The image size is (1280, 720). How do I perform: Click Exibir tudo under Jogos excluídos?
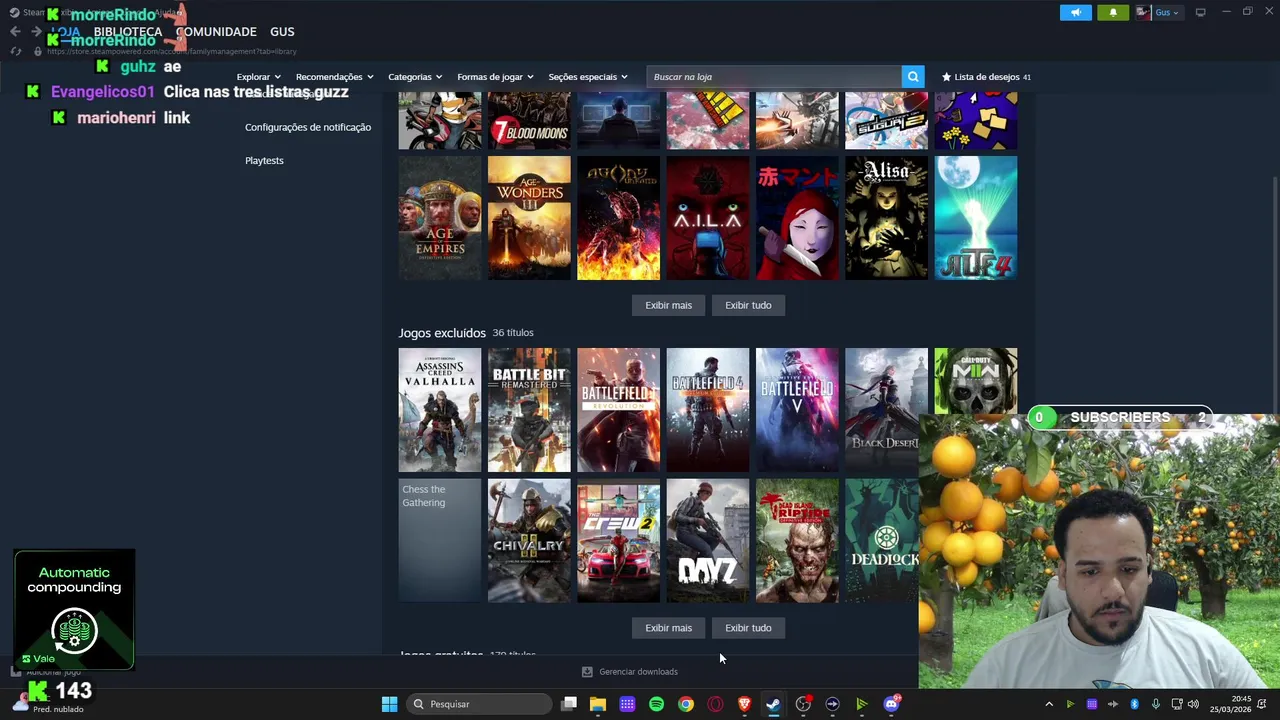click(748, 628)
